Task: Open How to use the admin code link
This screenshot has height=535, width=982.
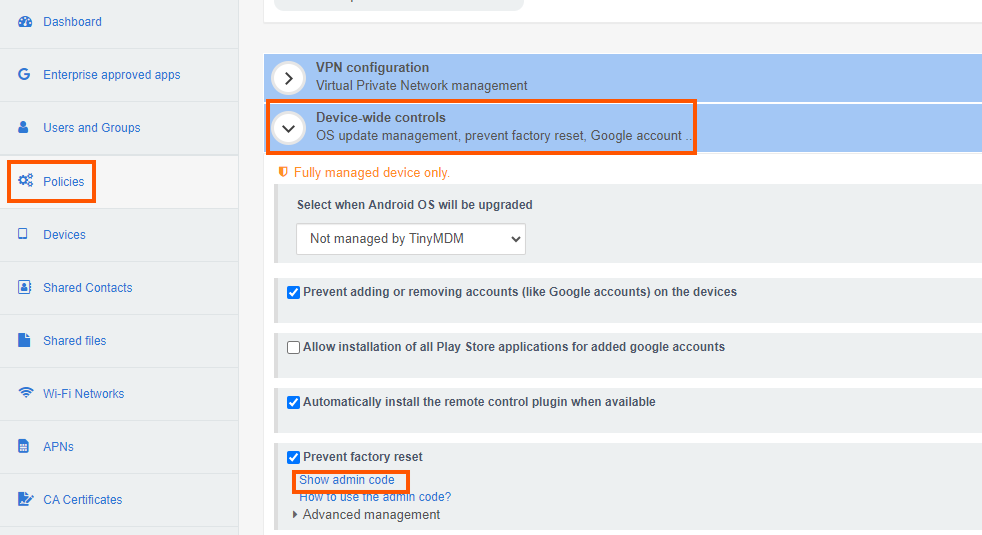Action: coord(375,497)
